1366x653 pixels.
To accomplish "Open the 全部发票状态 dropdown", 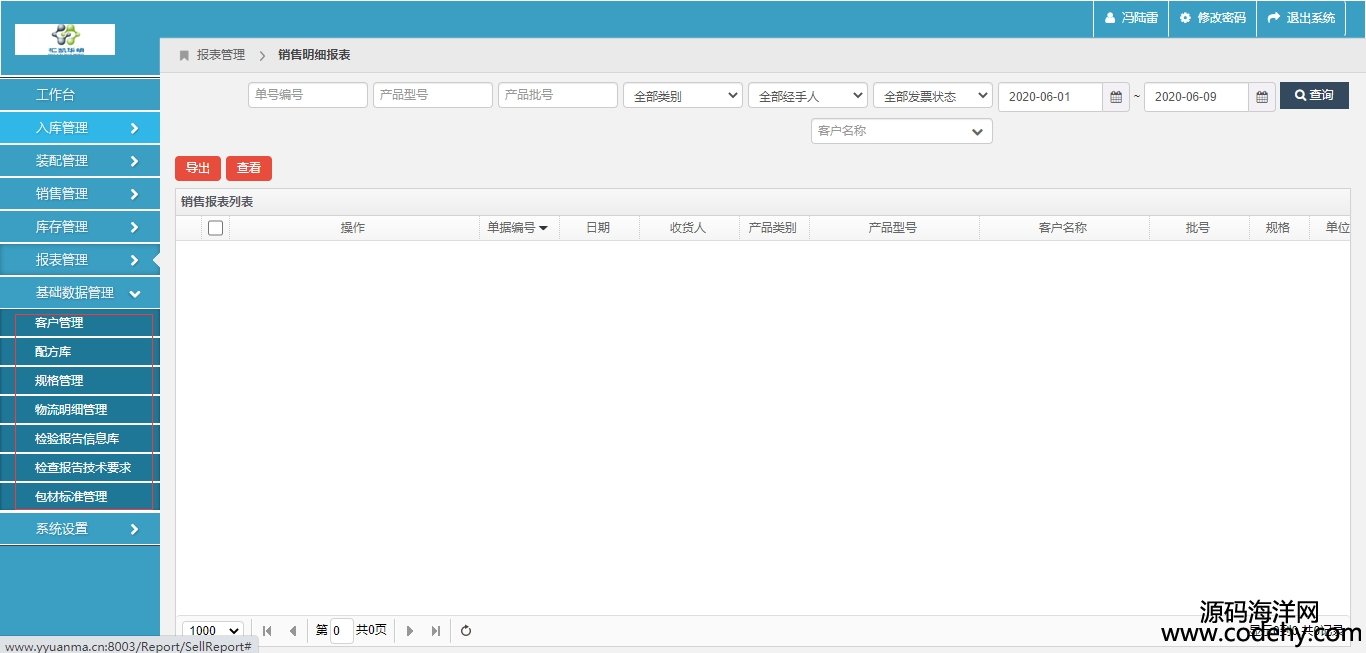I will click(x=933, y=96).
